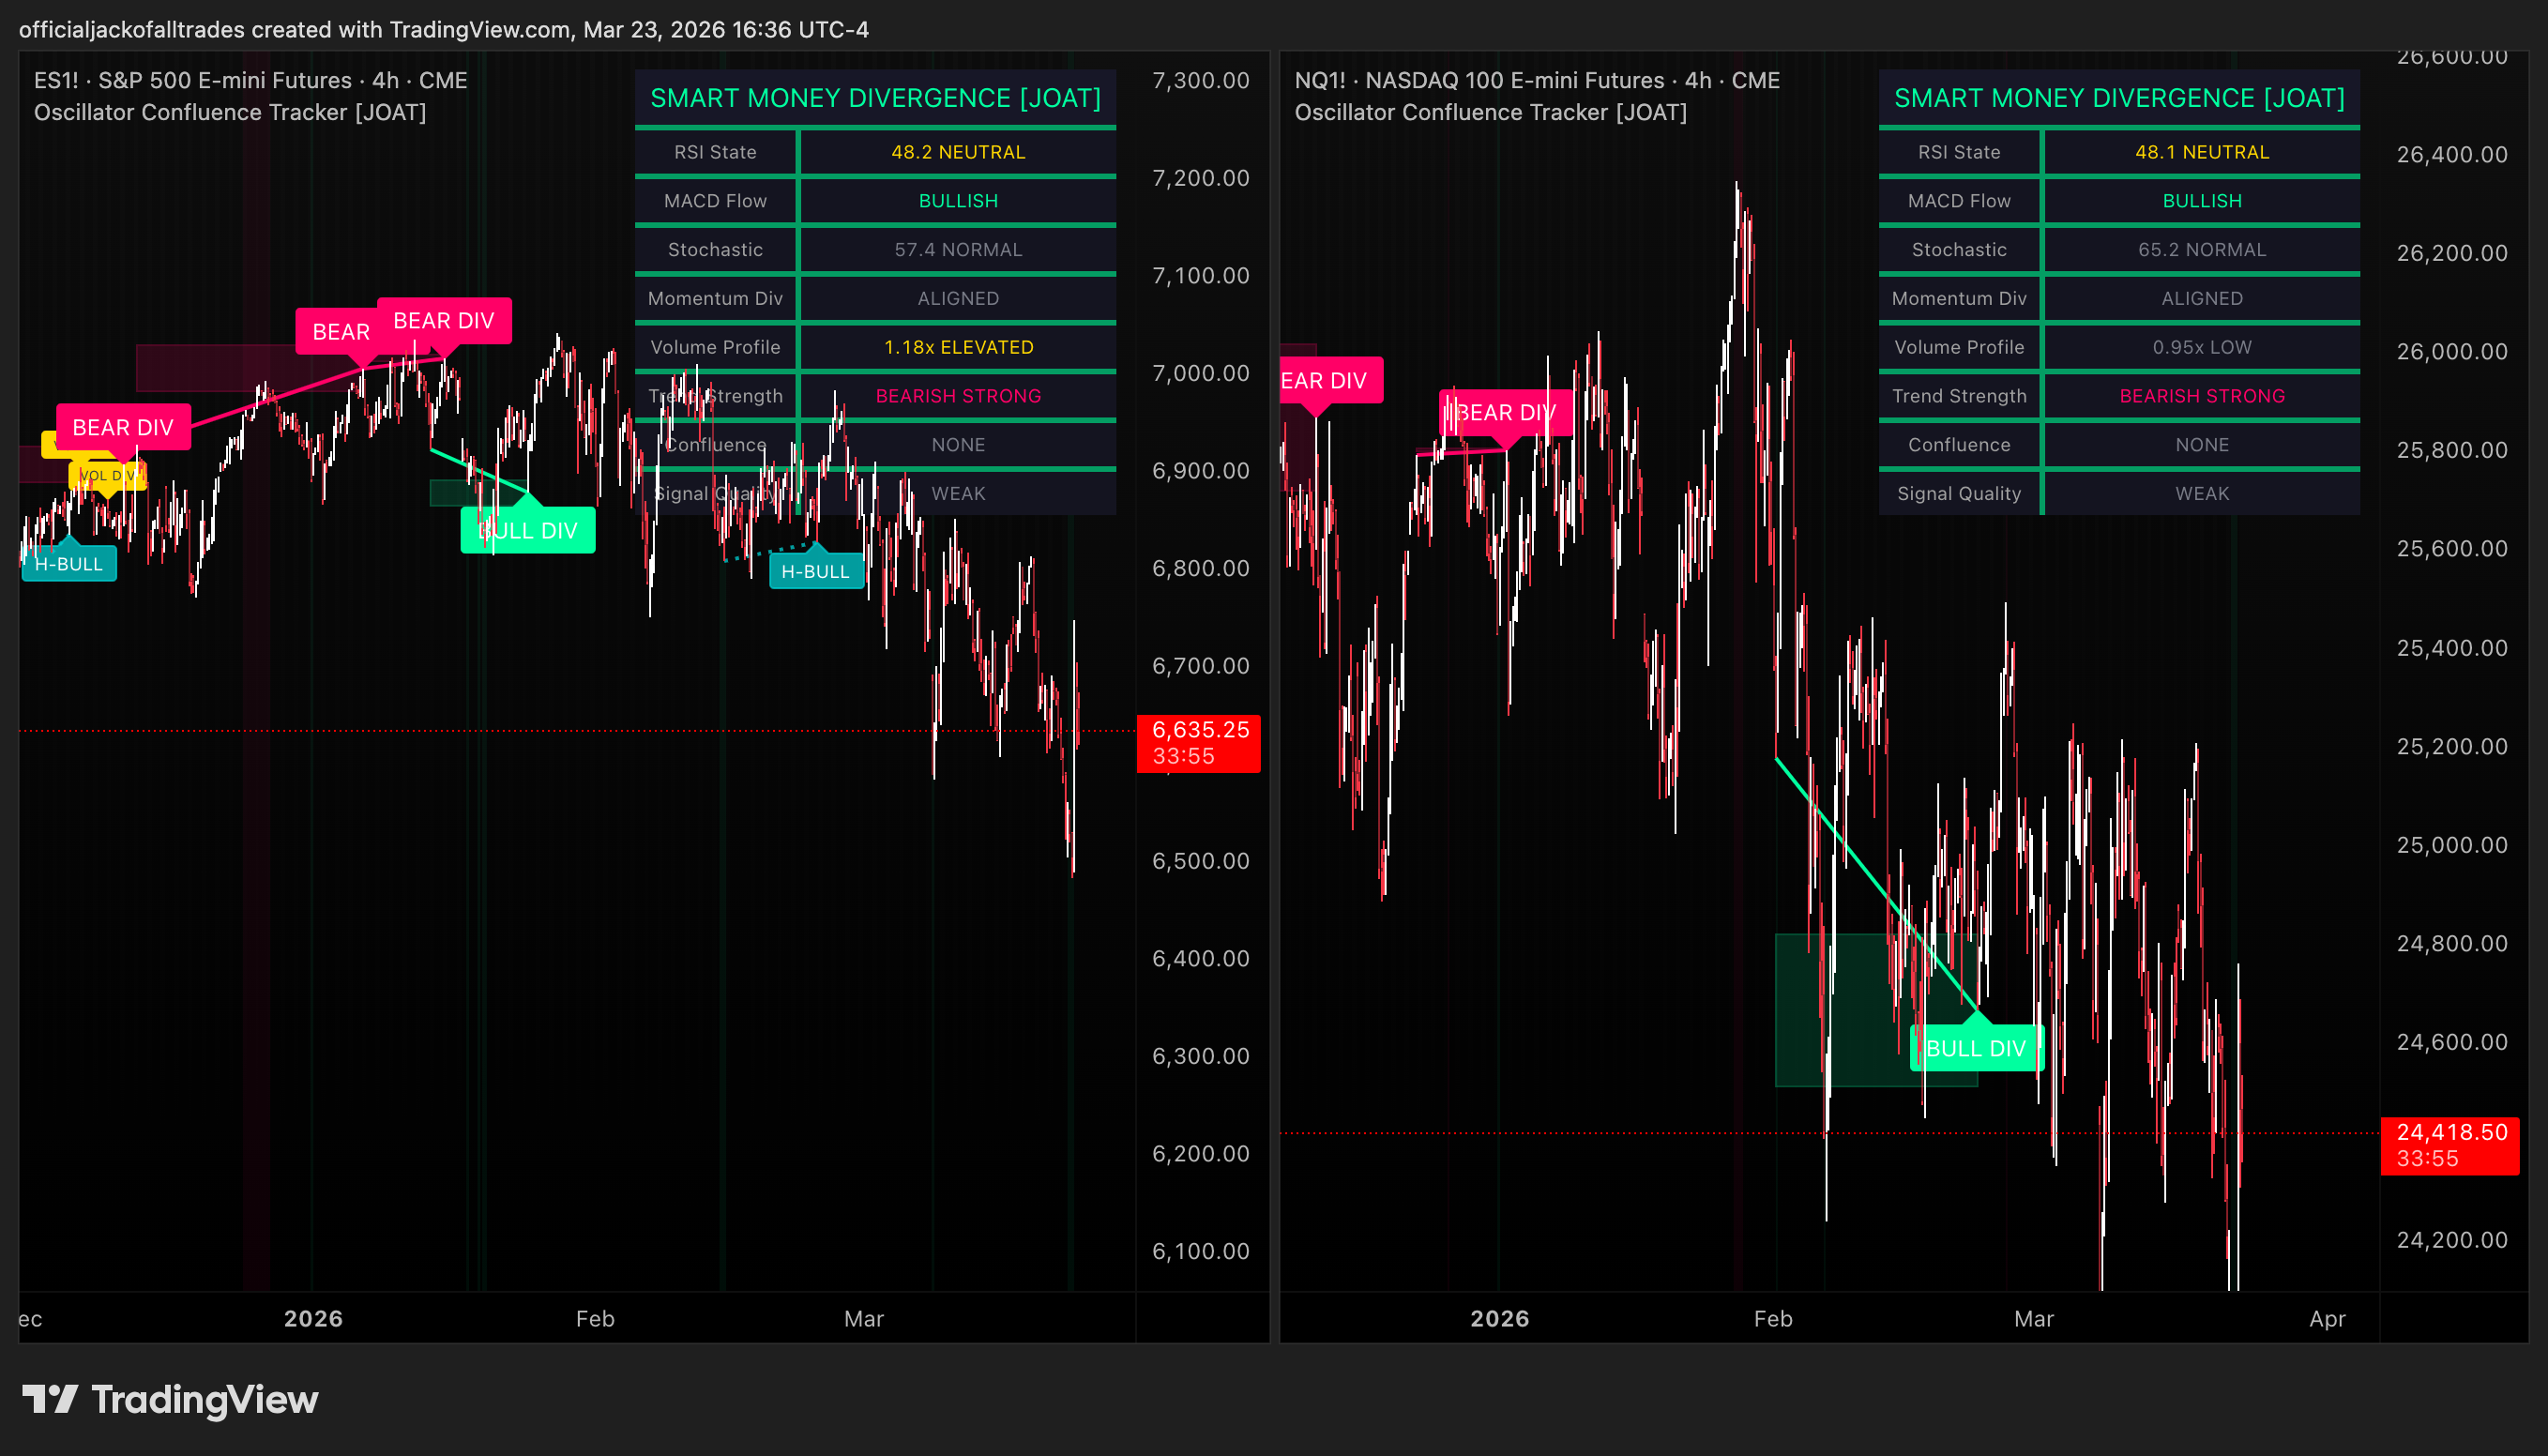This screenshot has height=1456, width=2548.
Task: Click the red 24,418.50 current price tag
Action: [2450, 1145]
